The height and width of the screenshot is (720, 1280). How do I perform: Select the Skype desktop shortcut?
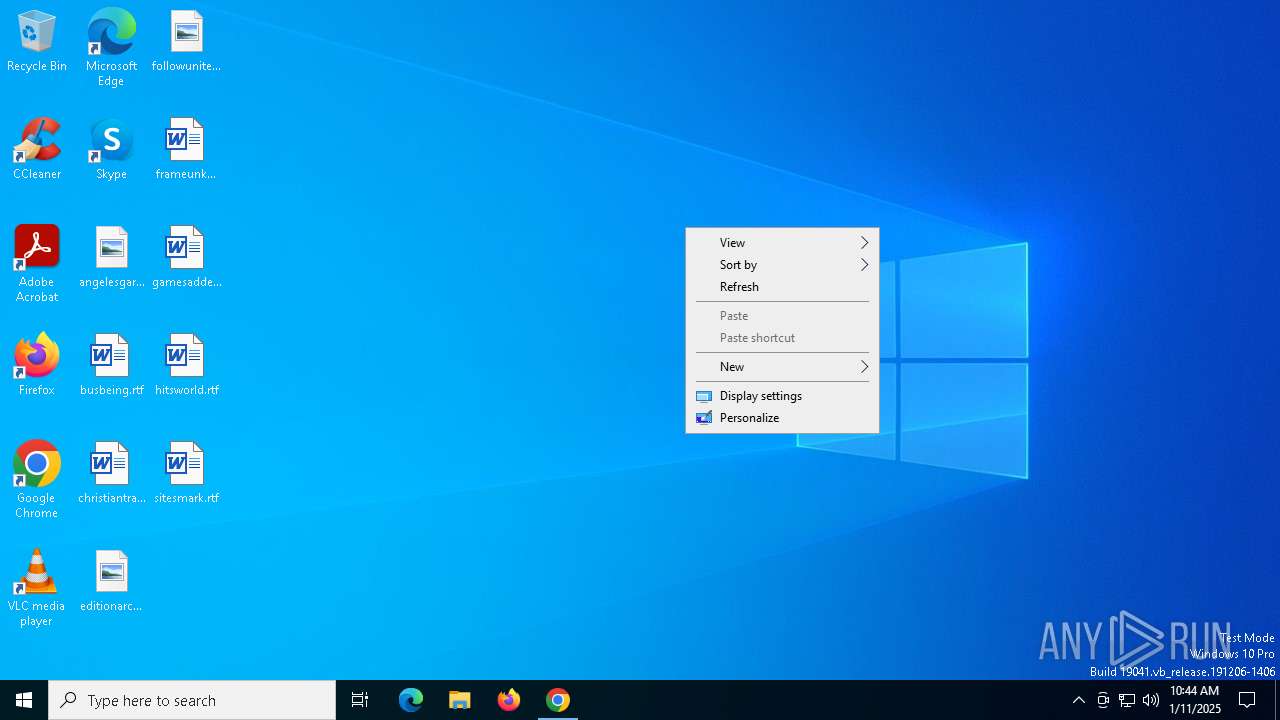(x=111, y=150)
